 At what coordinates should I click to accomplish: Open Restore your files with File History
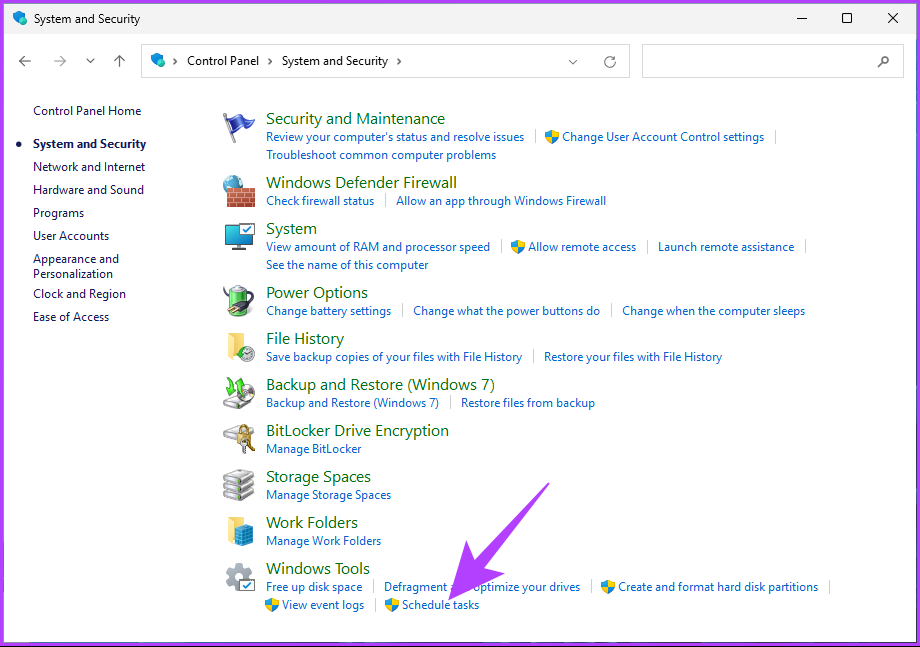632,357
